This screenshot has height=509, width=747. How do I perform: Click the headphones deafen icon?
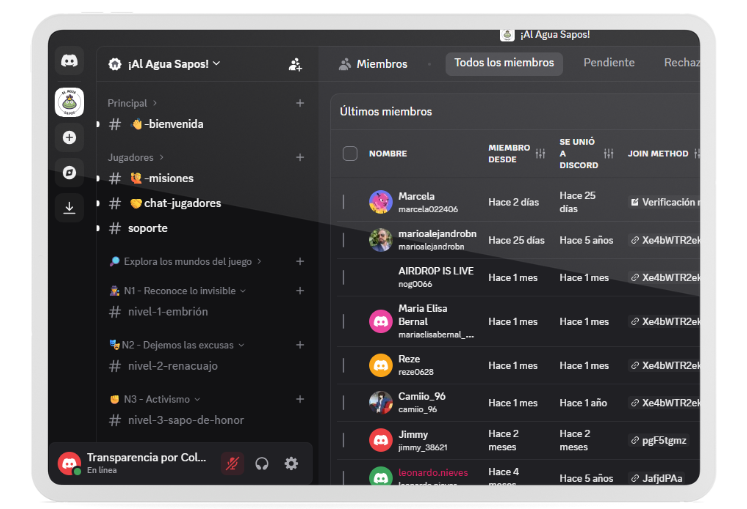coord(262,463)
